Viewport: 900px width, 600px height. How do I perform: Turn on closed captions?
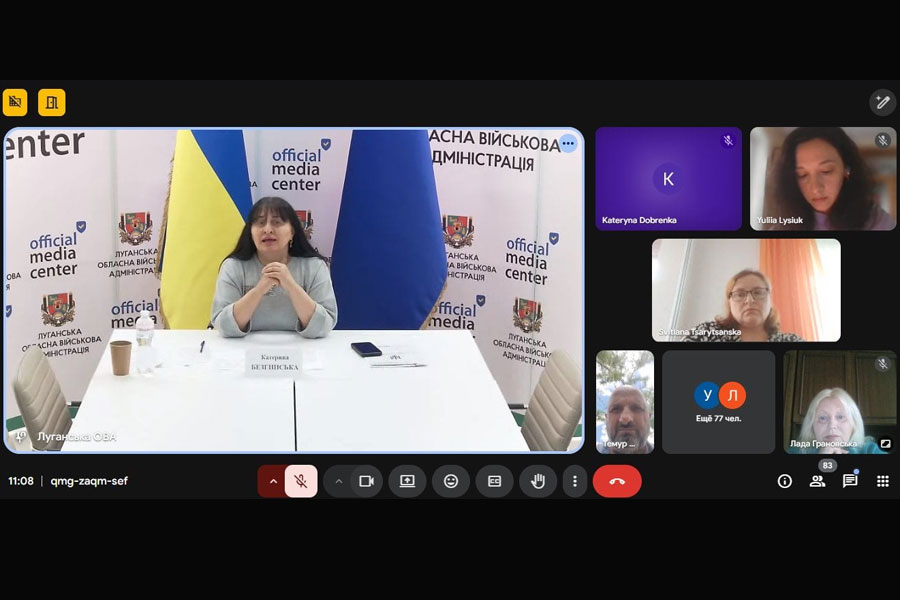point(494,481)
